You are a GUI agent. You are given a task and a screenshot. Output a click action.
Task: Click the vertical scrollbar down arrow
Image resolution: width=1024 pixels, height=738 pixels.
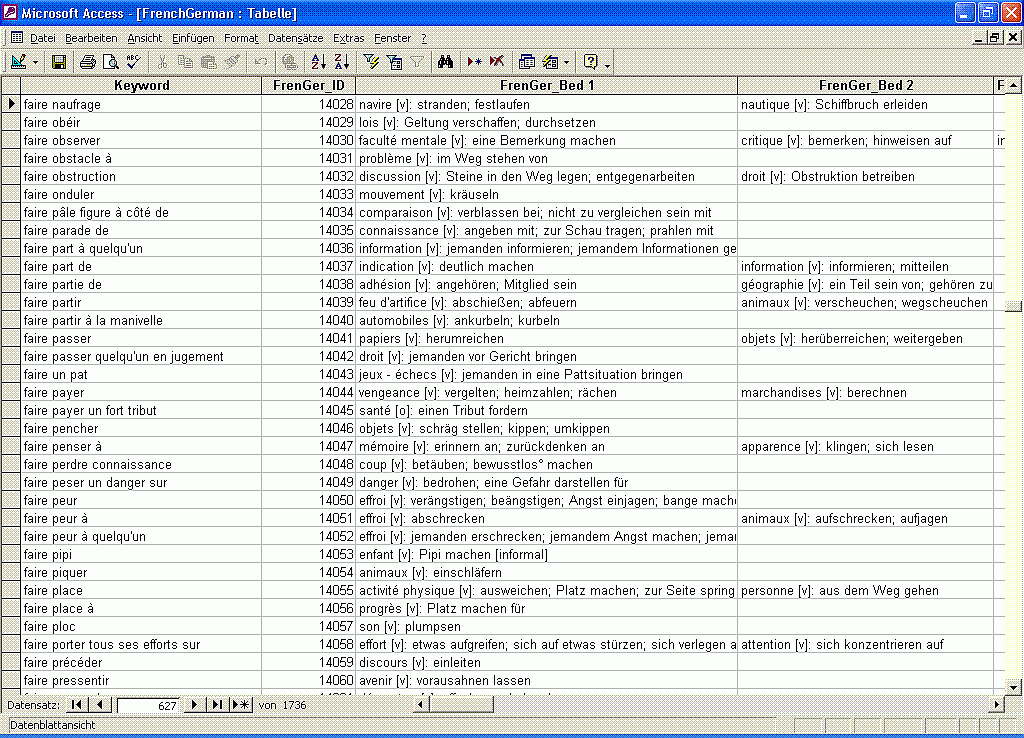[x=1013, y=686]
